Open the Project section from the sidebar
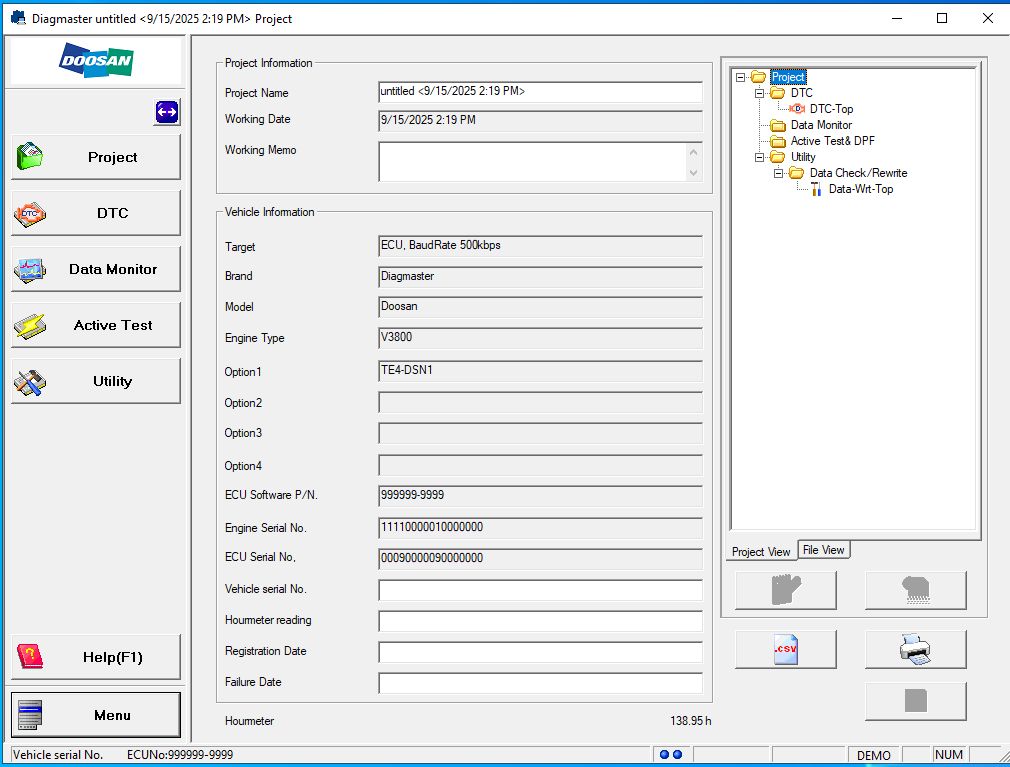 tap(96, 157)
